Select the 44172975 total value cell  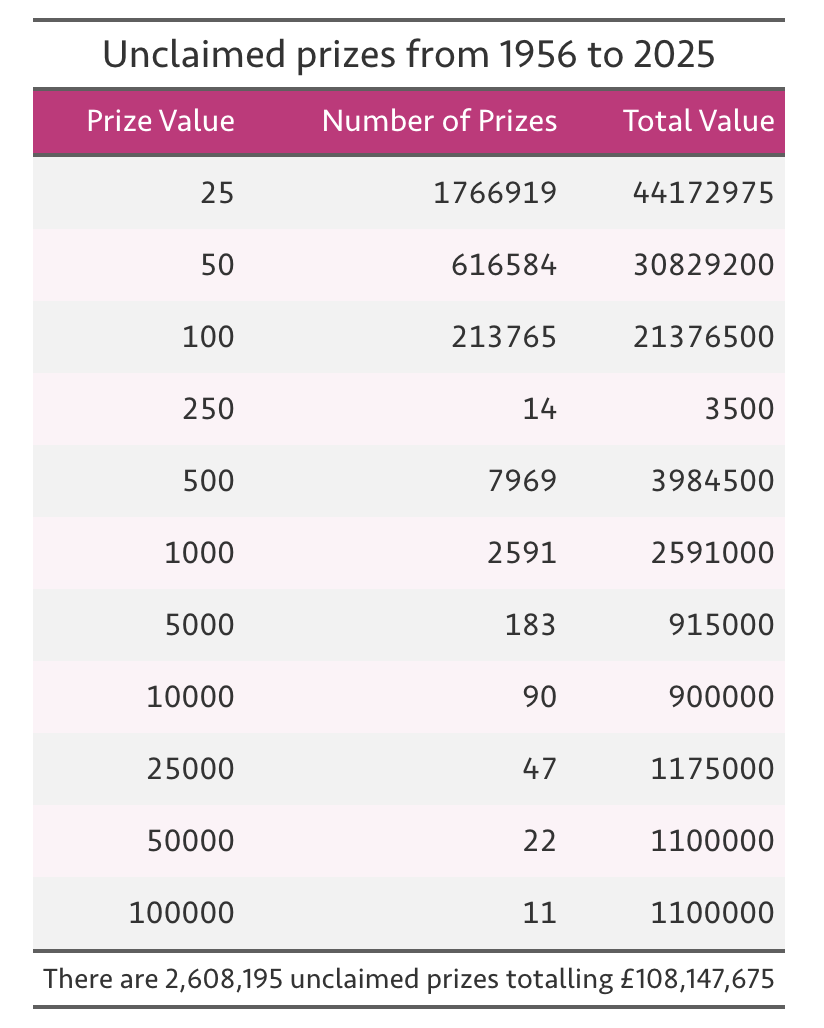click(x=703, y=193)
